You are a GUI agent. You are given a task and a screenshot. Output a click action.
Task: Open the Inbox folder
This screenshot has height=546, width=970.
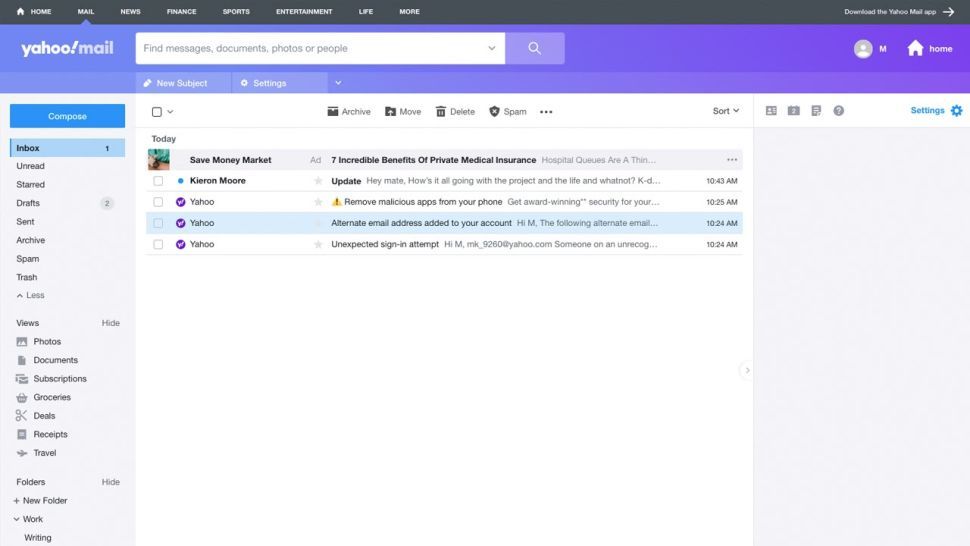pyautogui.click(x=67, y=148)
